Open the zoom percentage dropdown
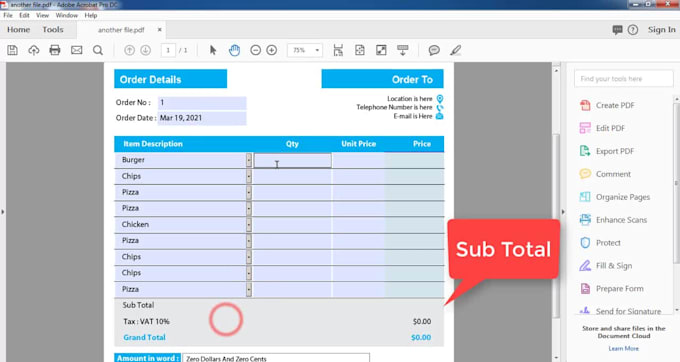 (x=317, y=50)
